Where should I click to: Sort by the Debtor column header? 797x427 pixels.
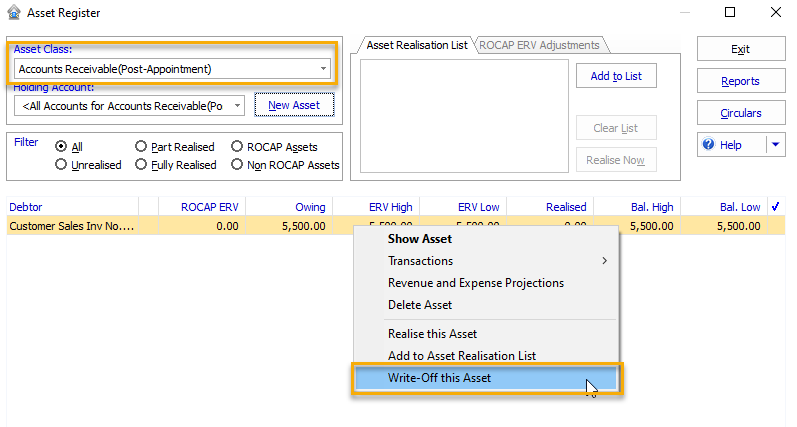pos(72,207)
